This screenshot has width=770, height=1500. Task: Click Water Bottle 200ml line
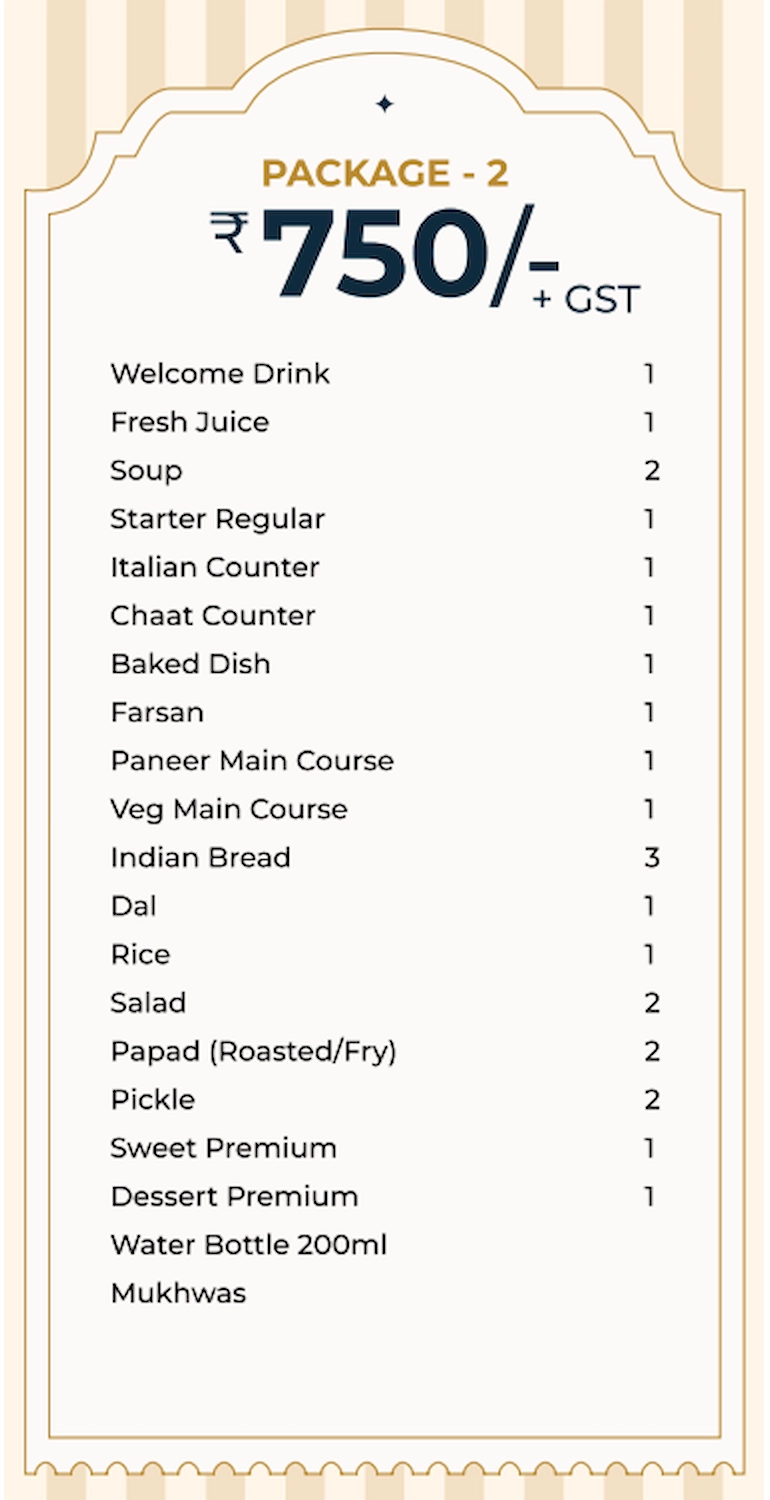pyautogui.click(x=249, y=1245)
